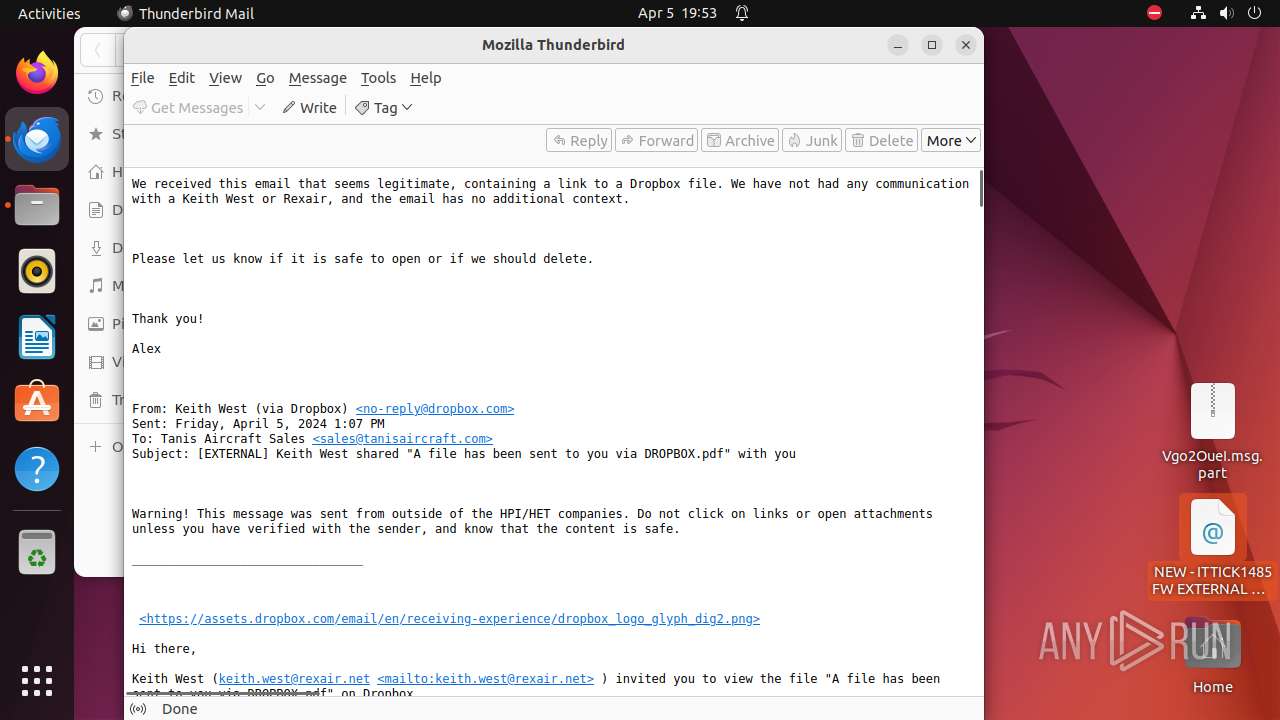The image size is (1280, 720).
Task: Click back arrow in Files window
Action: click(x=97, y=49)
